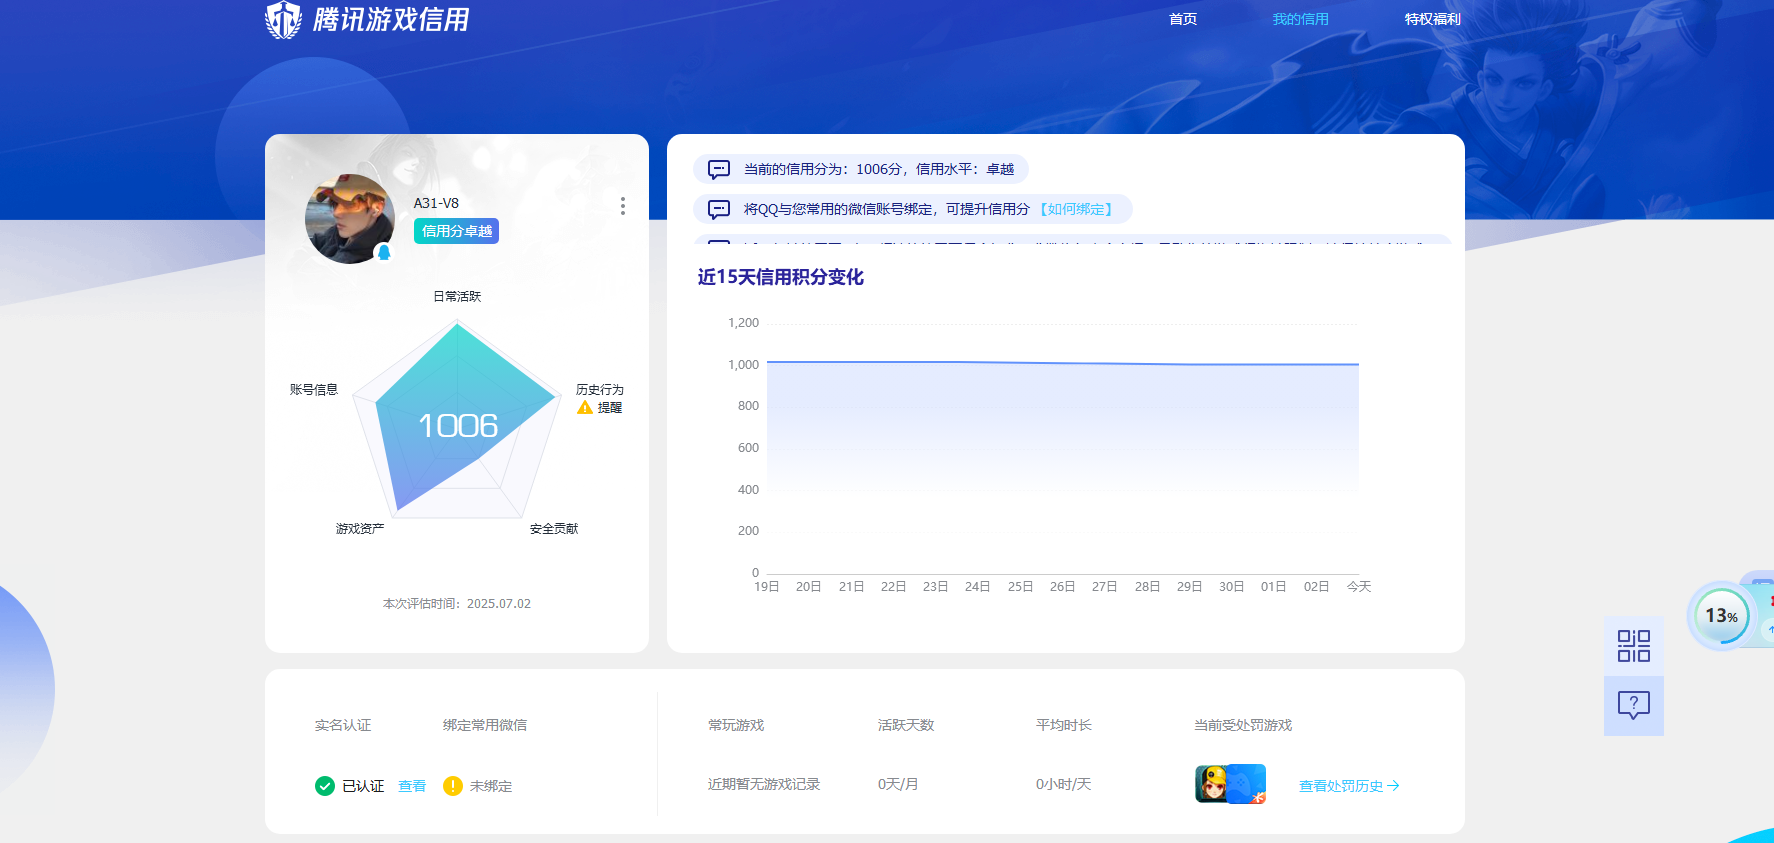
Task: Click the 账号信息 radar label
Action: (x=314, y=389)
